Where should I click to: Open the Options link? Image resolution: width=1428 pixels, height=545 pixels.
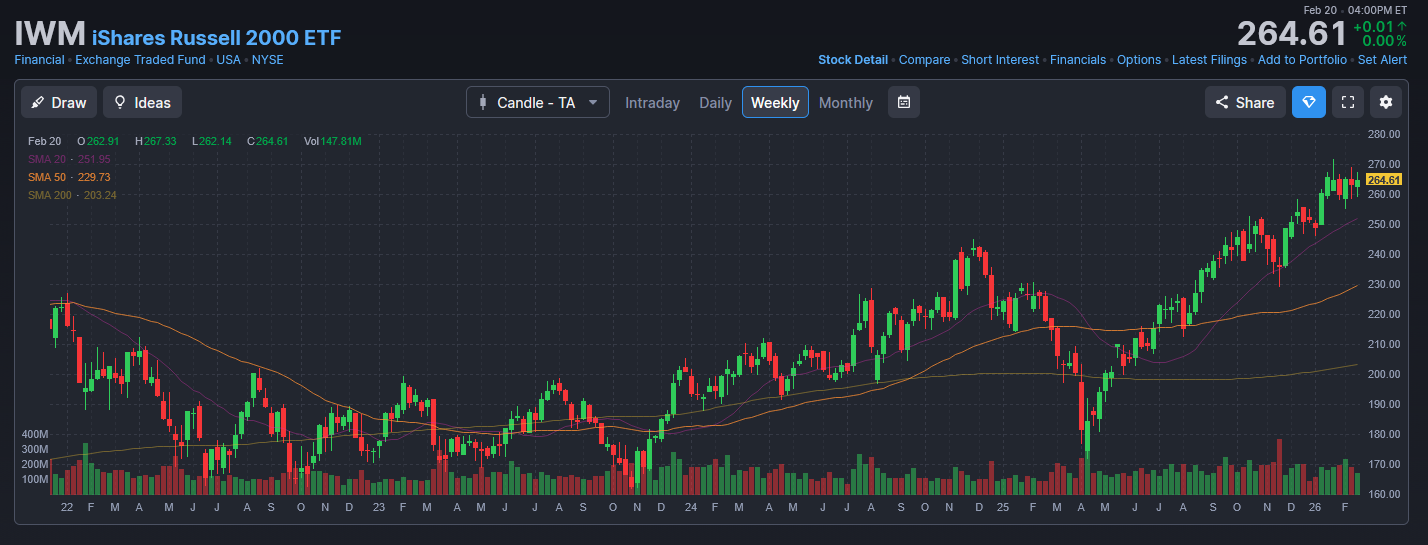1139,60
